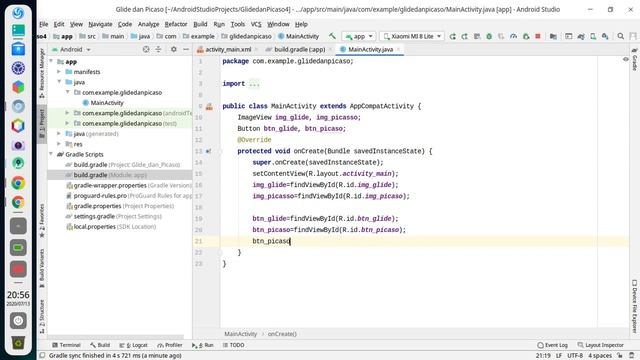
Task: Open the Terminal tool window
Action: (66, 345)
